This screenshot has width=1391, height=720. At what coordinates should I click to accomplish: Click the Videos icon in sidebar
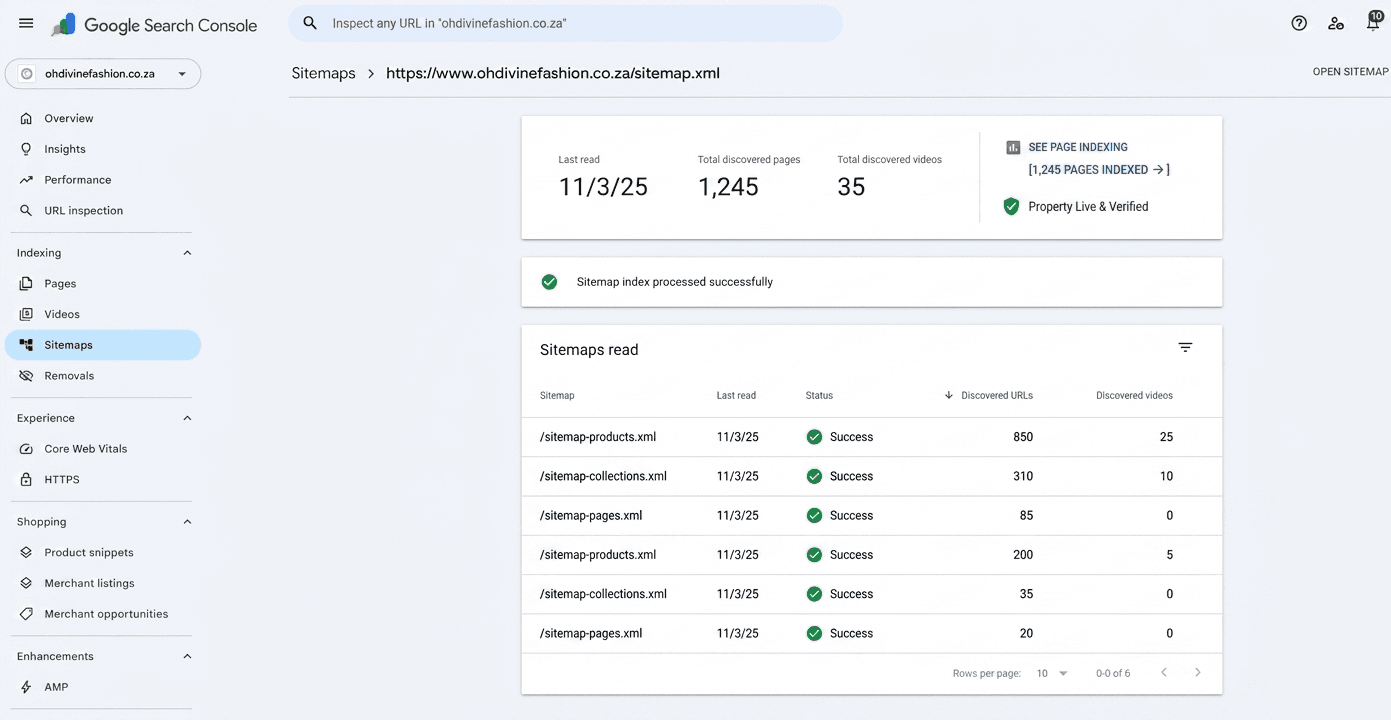26,314
